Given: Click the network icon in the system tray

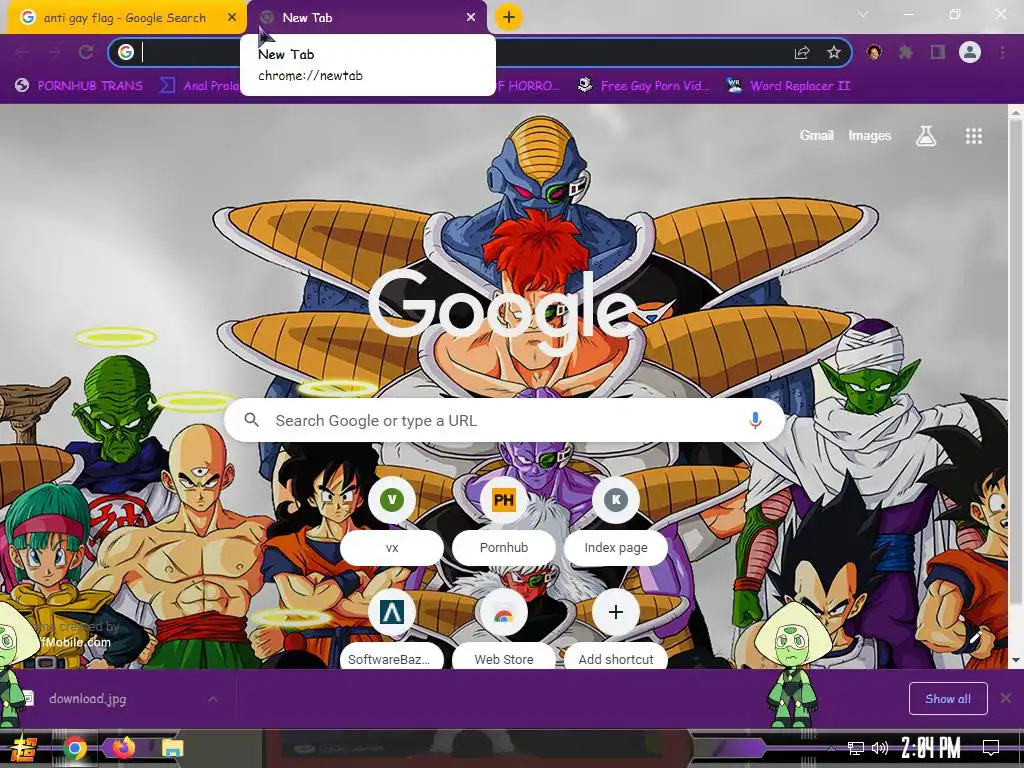Looking at the screenshot, I should (856, 748).
